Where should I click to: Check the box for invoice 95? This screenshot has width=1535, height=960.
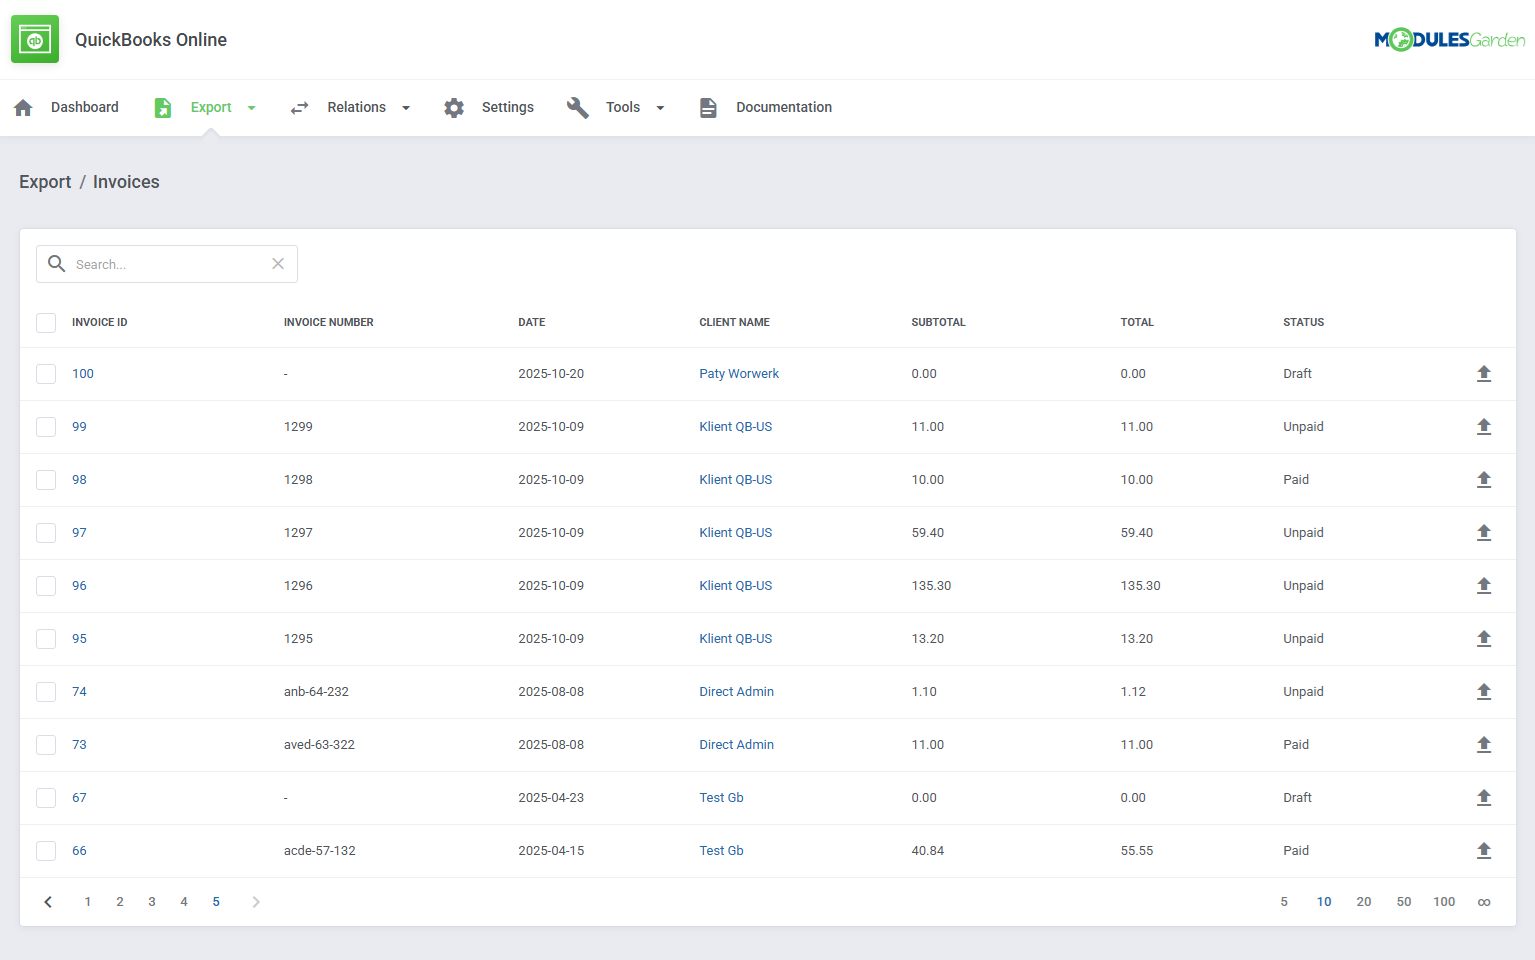(x=46, y=639)
